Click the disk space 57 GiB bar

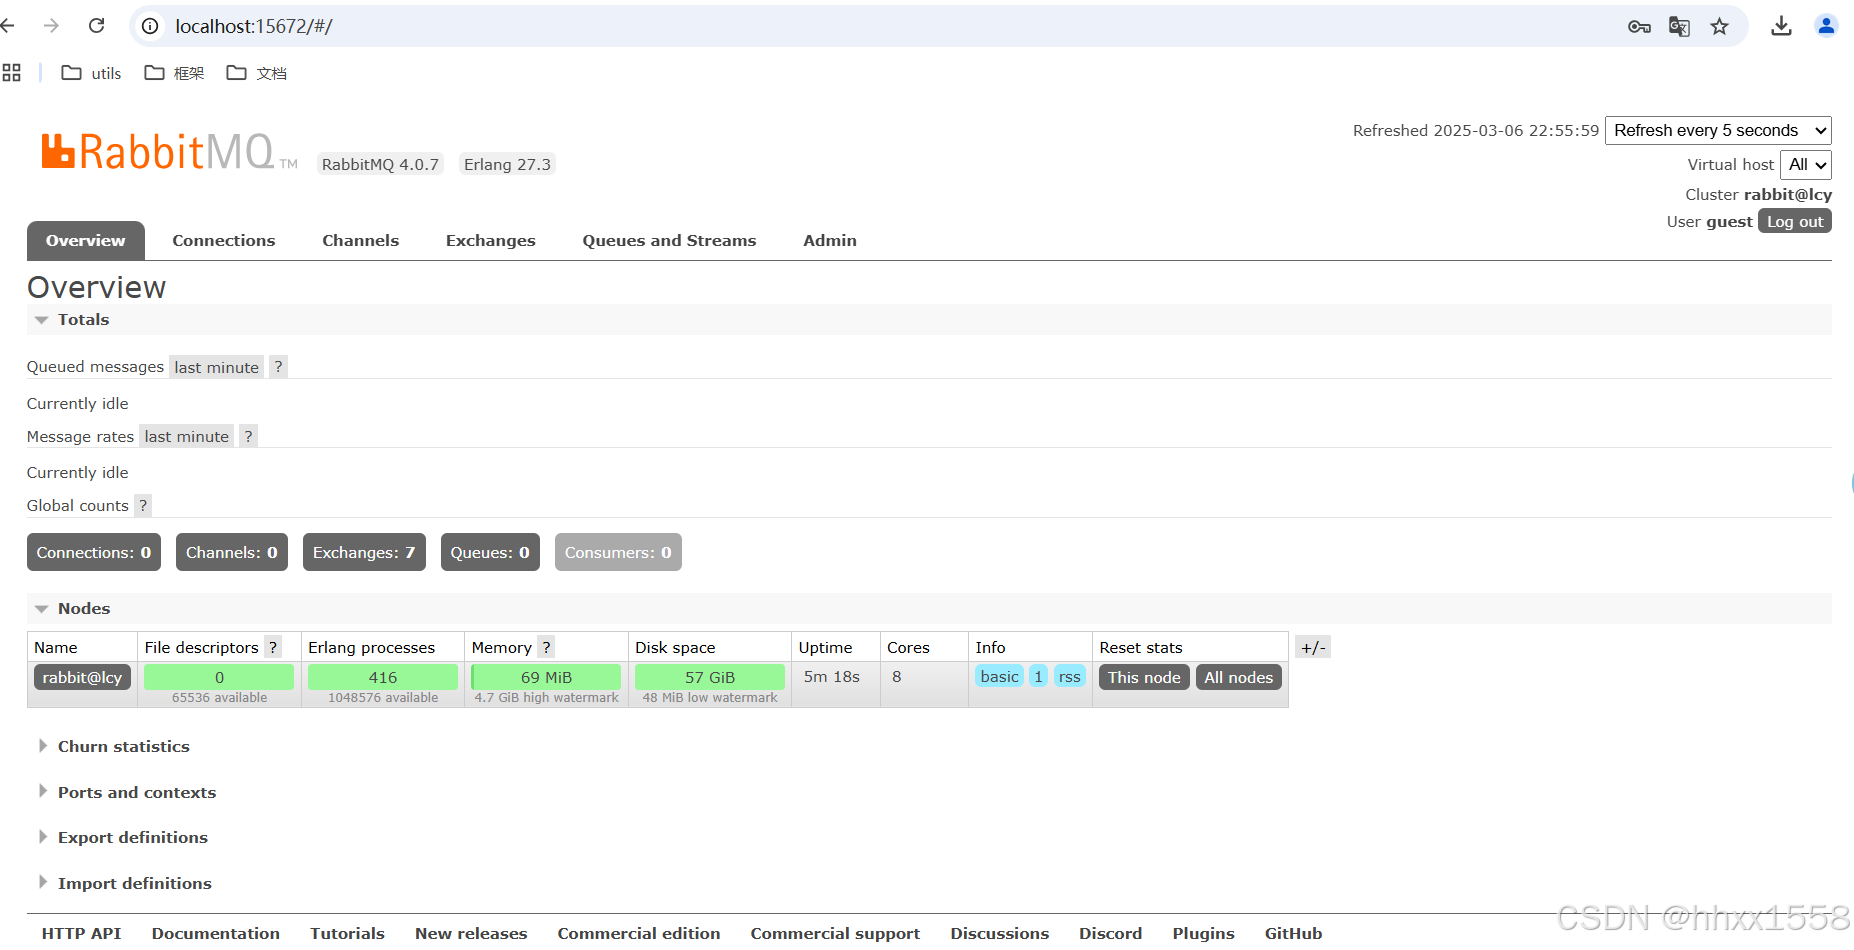(710, 677)
